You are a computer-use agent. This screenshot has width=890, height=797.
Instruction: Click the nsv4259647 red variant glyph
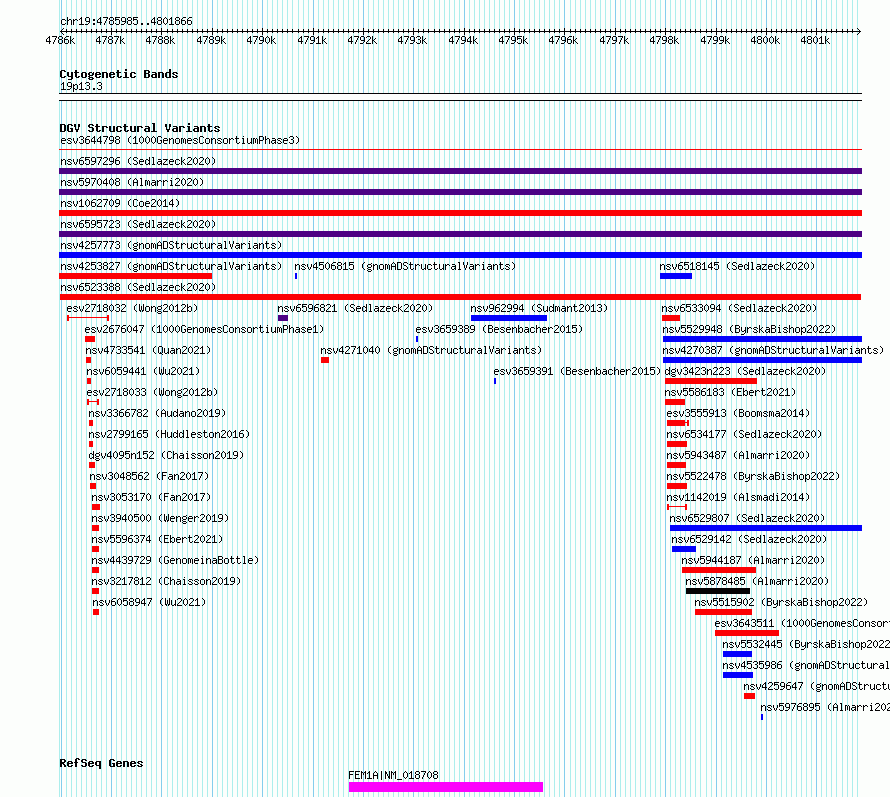(x=749, y=696)
